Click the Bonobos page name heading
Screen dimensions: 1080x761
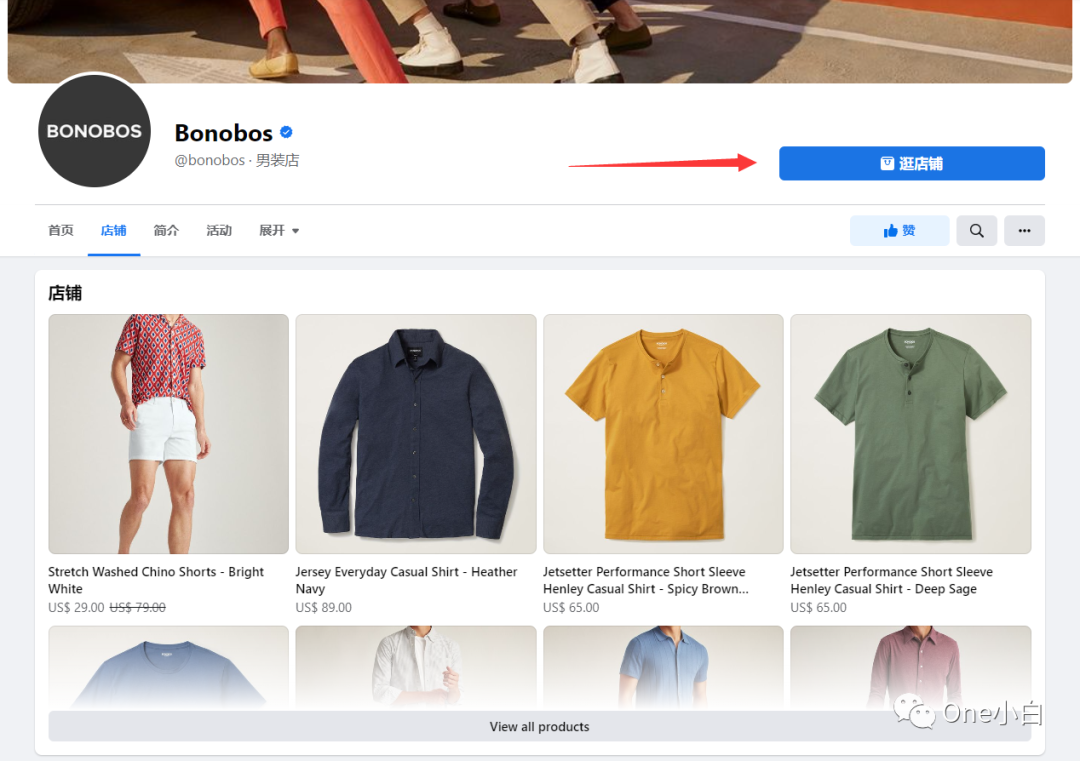pos(224,132)
